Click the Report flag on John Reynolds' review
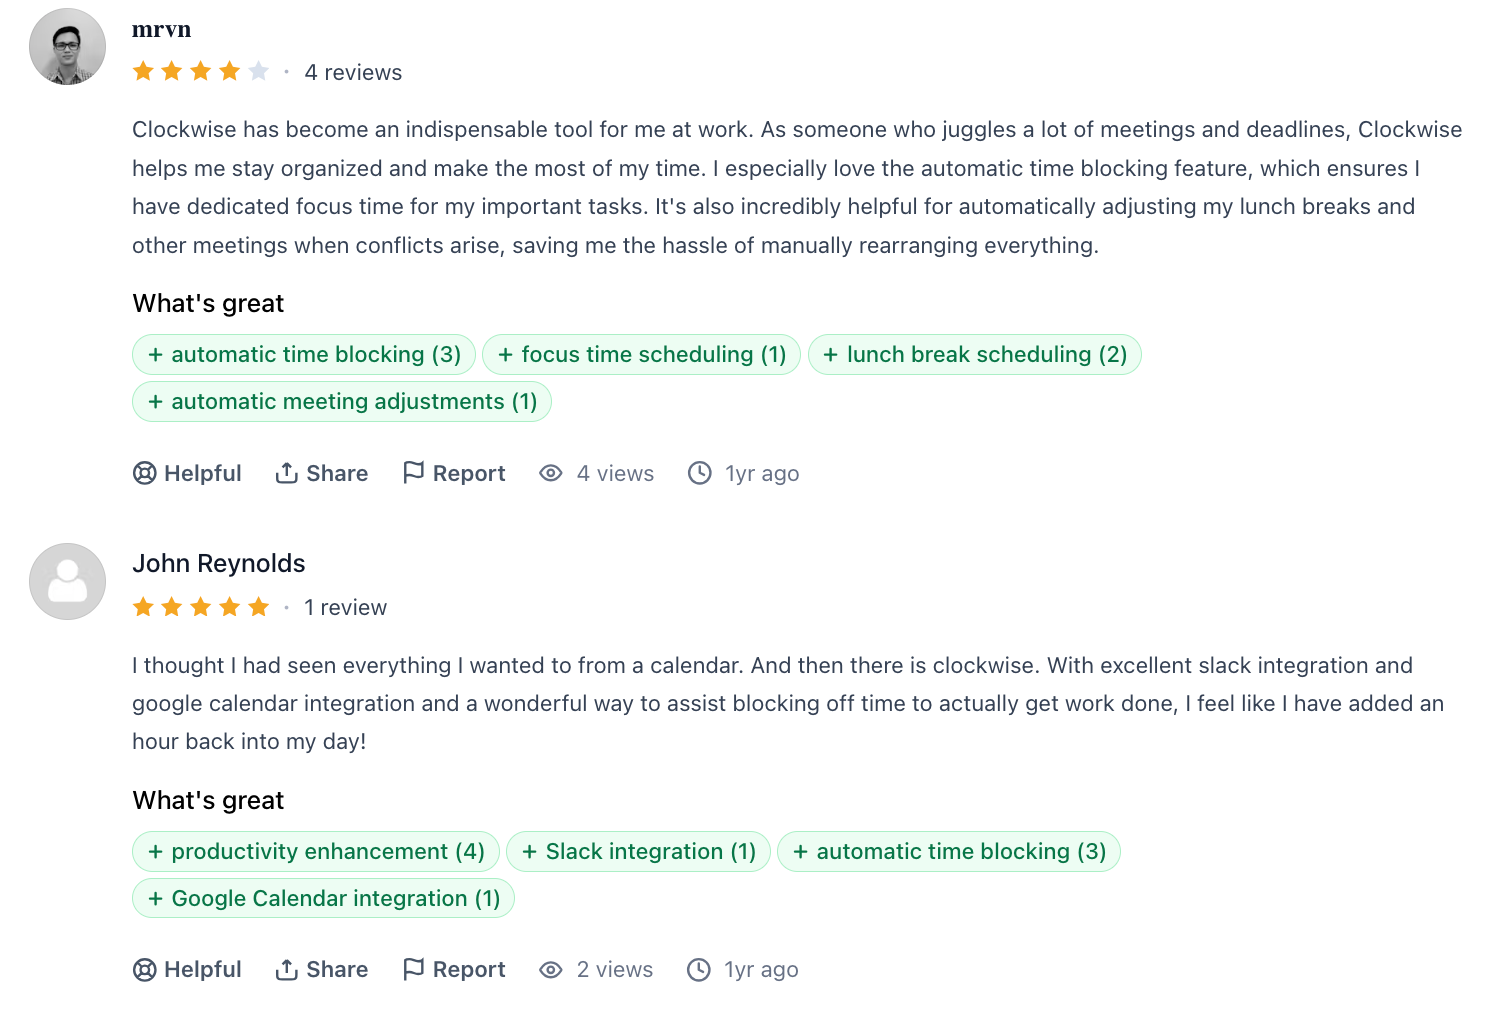The width and height of the screenshot is (1510, 1014). (x=416, y=968)
